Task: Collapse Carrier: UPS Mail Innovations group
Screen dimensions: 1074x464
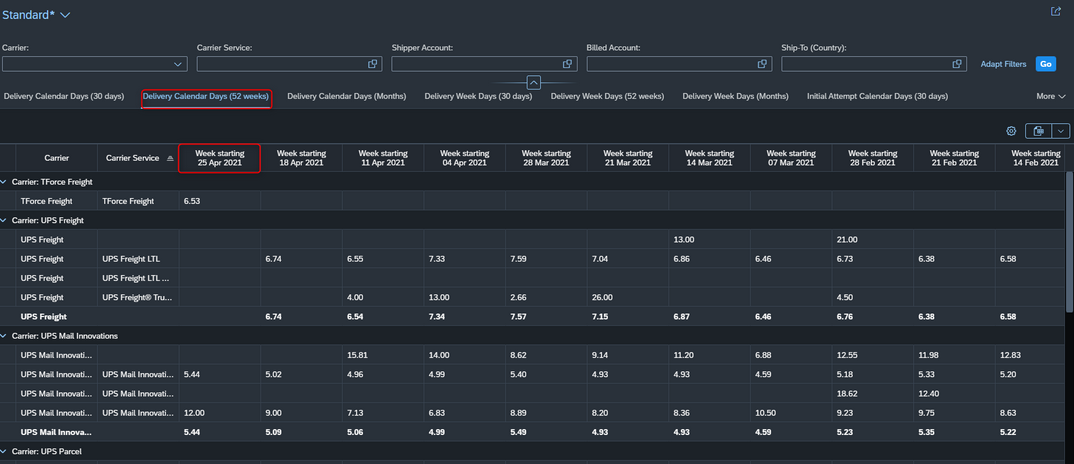Action: point(5,336)
